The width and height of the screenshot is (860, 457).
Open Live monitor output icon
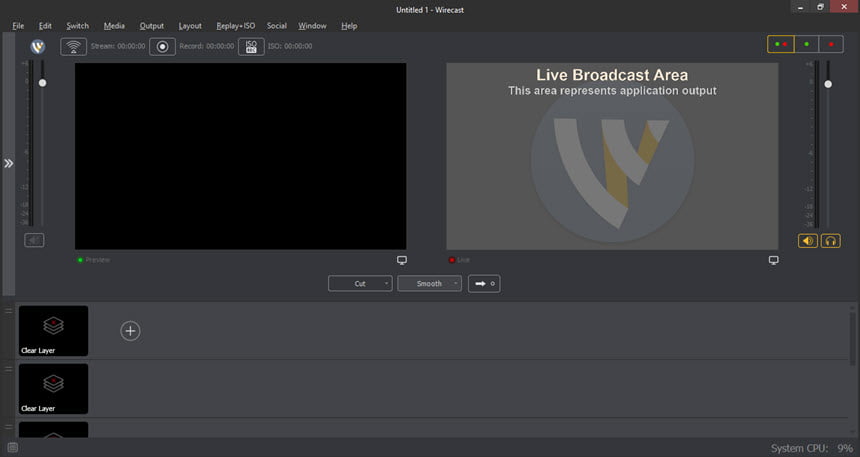(x=773, y=260)
